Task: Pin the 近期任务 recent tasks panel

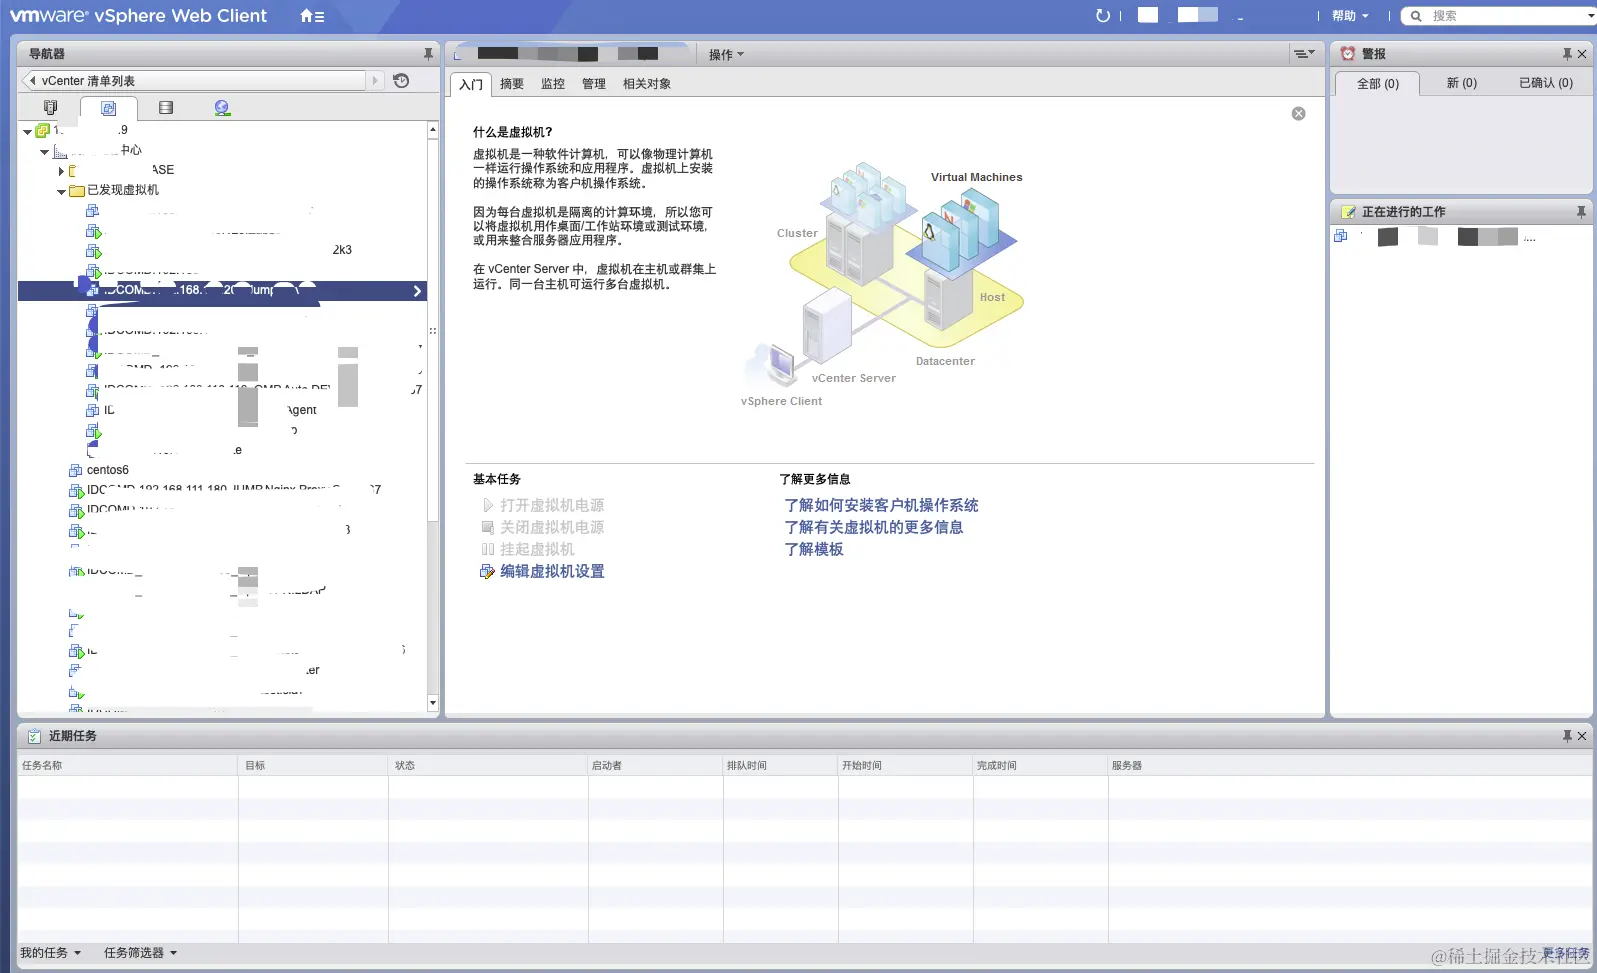Action: pyautogui.click(x=1567, y=736)
